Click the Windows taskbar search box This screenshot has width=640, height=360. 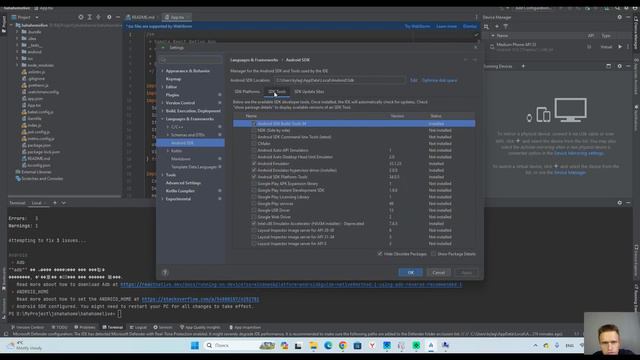pos(240,346)
